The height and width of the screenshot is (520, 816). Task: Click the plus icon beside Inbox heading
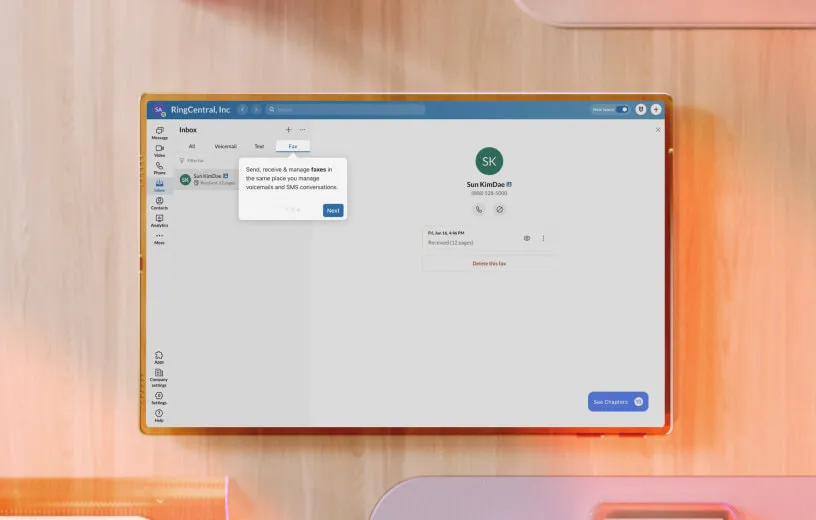pyautogui.click(x=288, y=130)
